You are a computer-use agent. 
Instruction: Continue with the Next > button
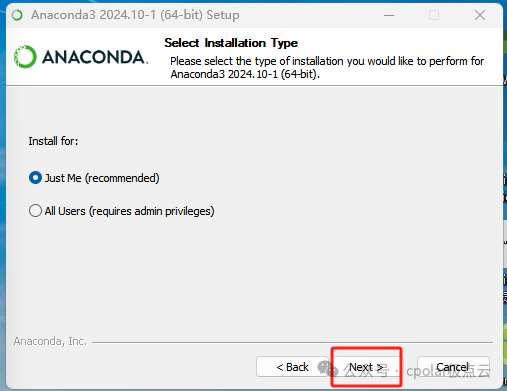366,367
